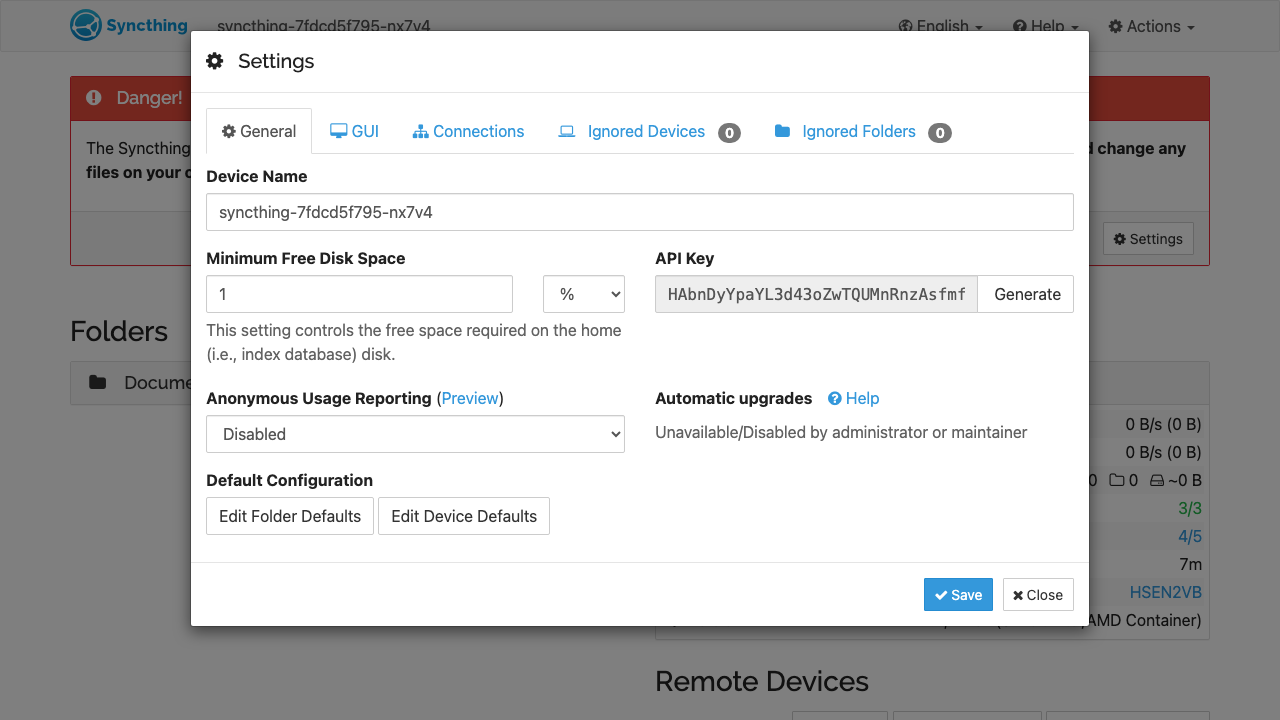Click the Minimum Free Disk Space field
The height and width of the screenshot is (720, 1280).
pyautogui.click(x=359, y=294)
